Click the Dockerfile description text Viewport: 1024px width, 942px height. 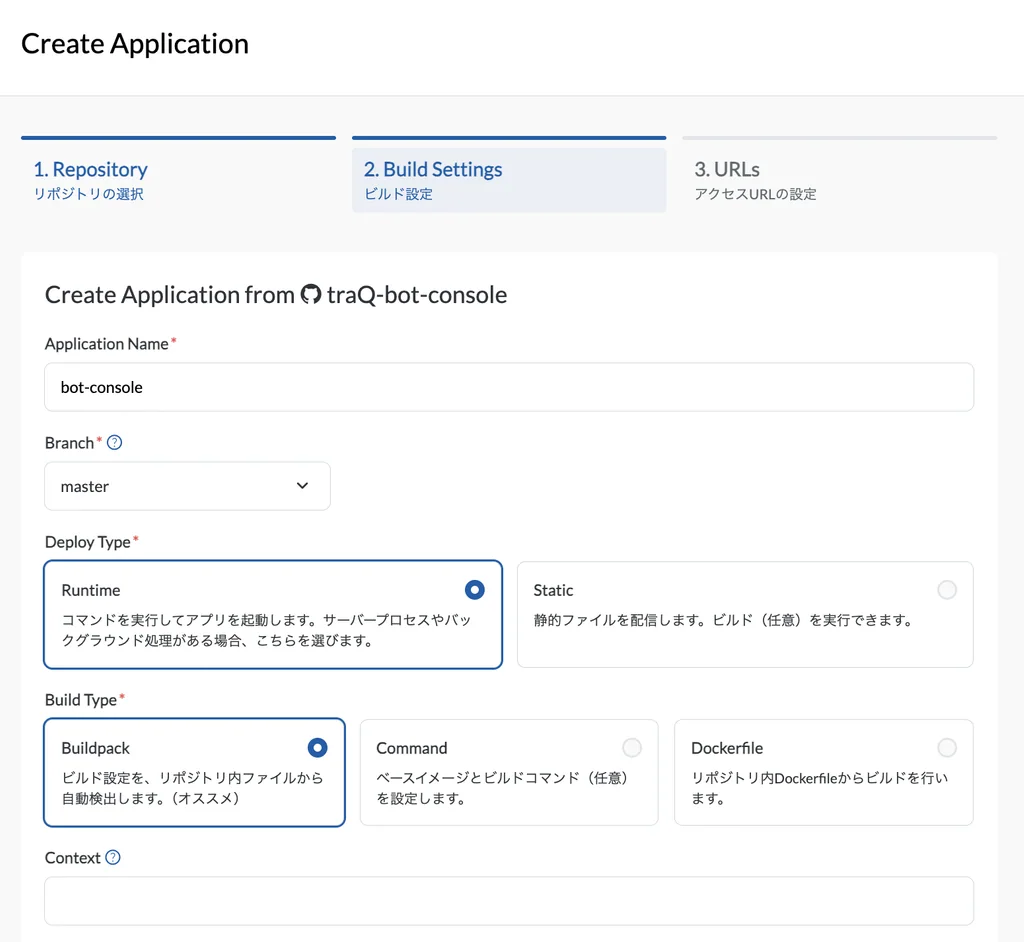click(820, 788)
